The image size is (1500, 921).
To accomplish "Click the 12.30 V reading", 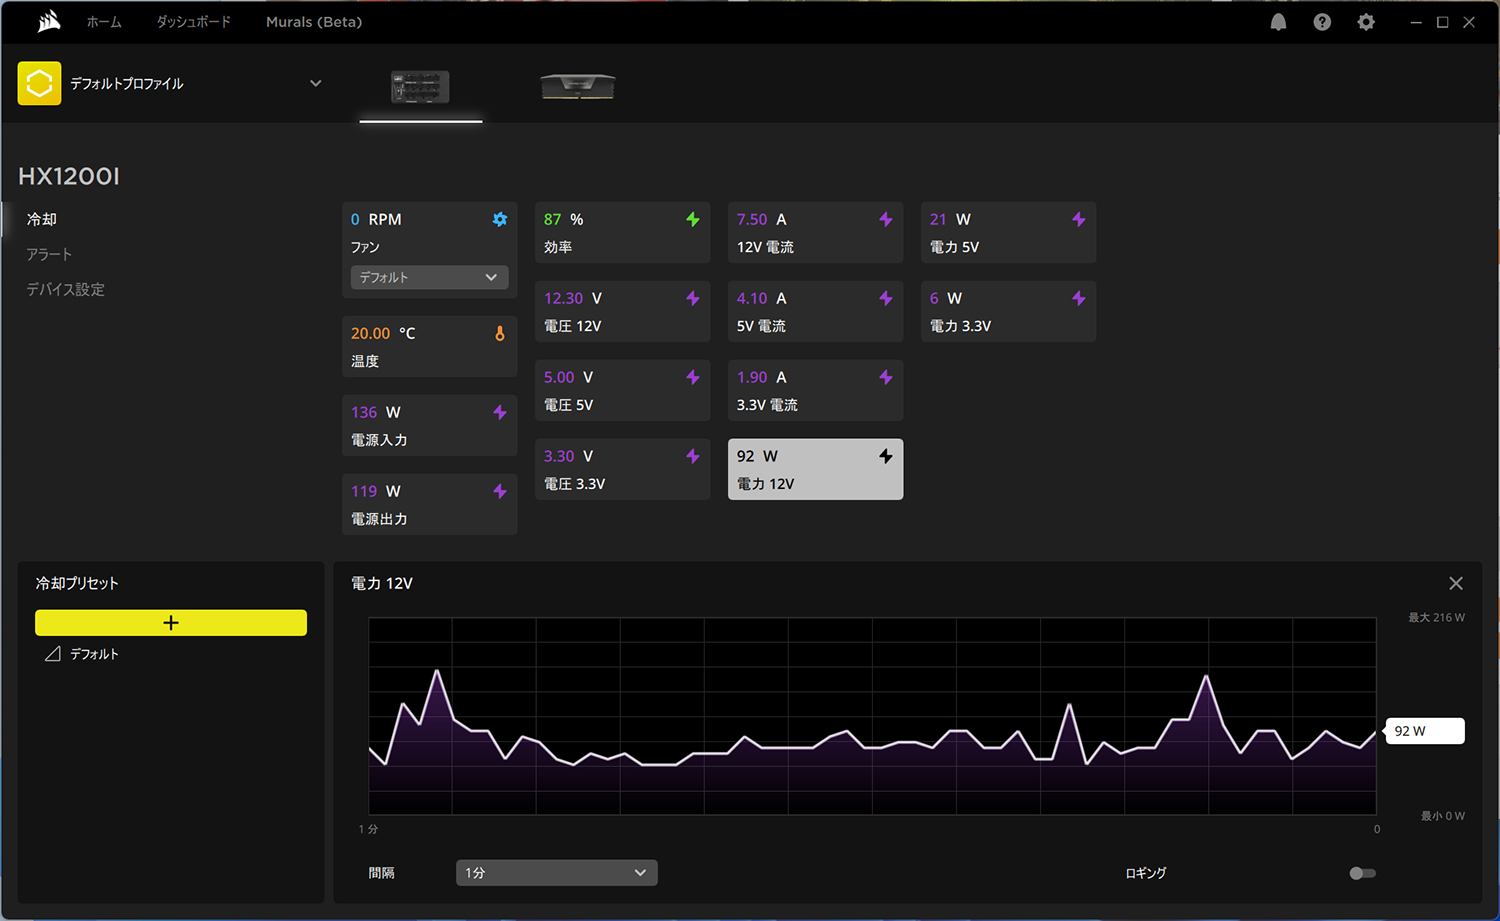I will click(x=573, y=298).
